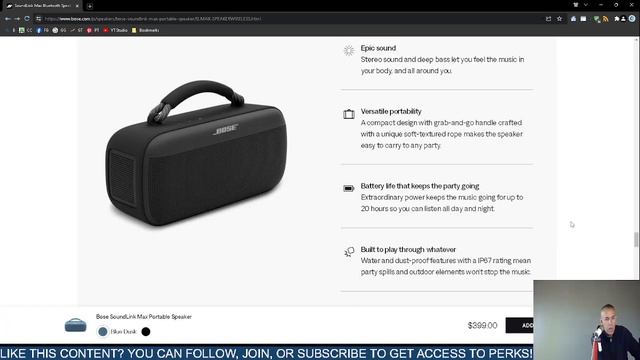Click 'Bose SoundLink Max Portable Speaker' title
This screenshot has height=360, width=640.
coord(144,317)
